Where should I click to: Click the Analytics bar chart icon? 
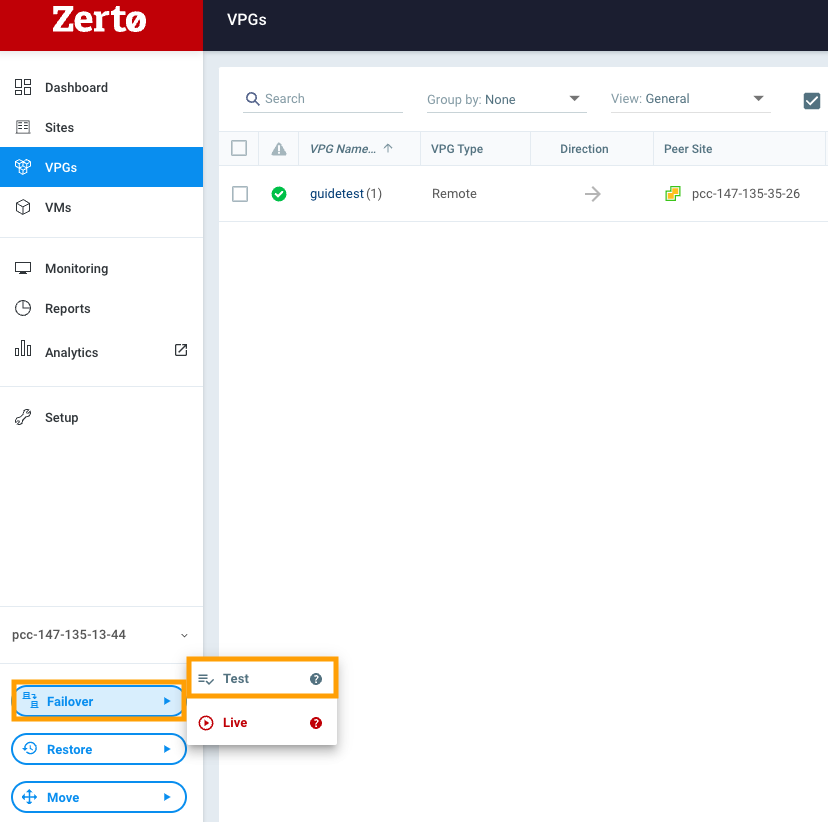23,348
